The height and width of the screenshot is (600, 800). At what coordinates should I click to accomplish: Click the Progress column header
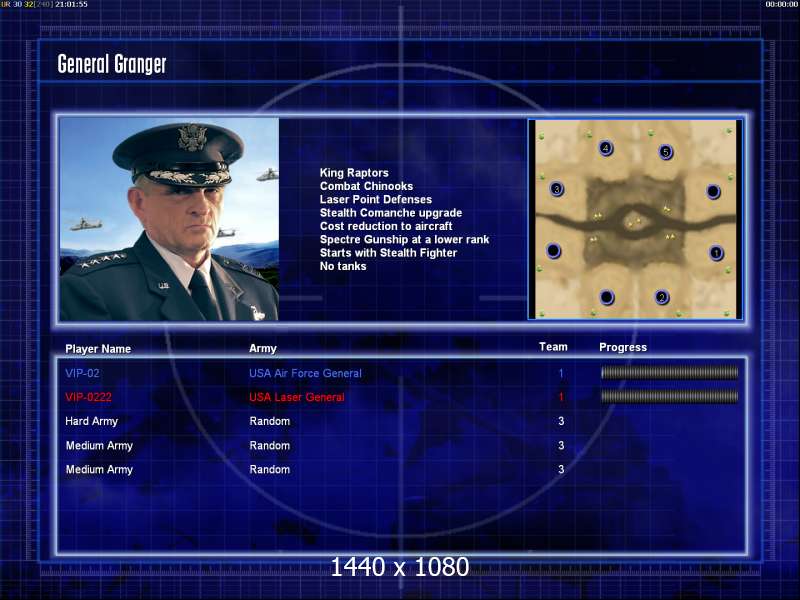623,347
